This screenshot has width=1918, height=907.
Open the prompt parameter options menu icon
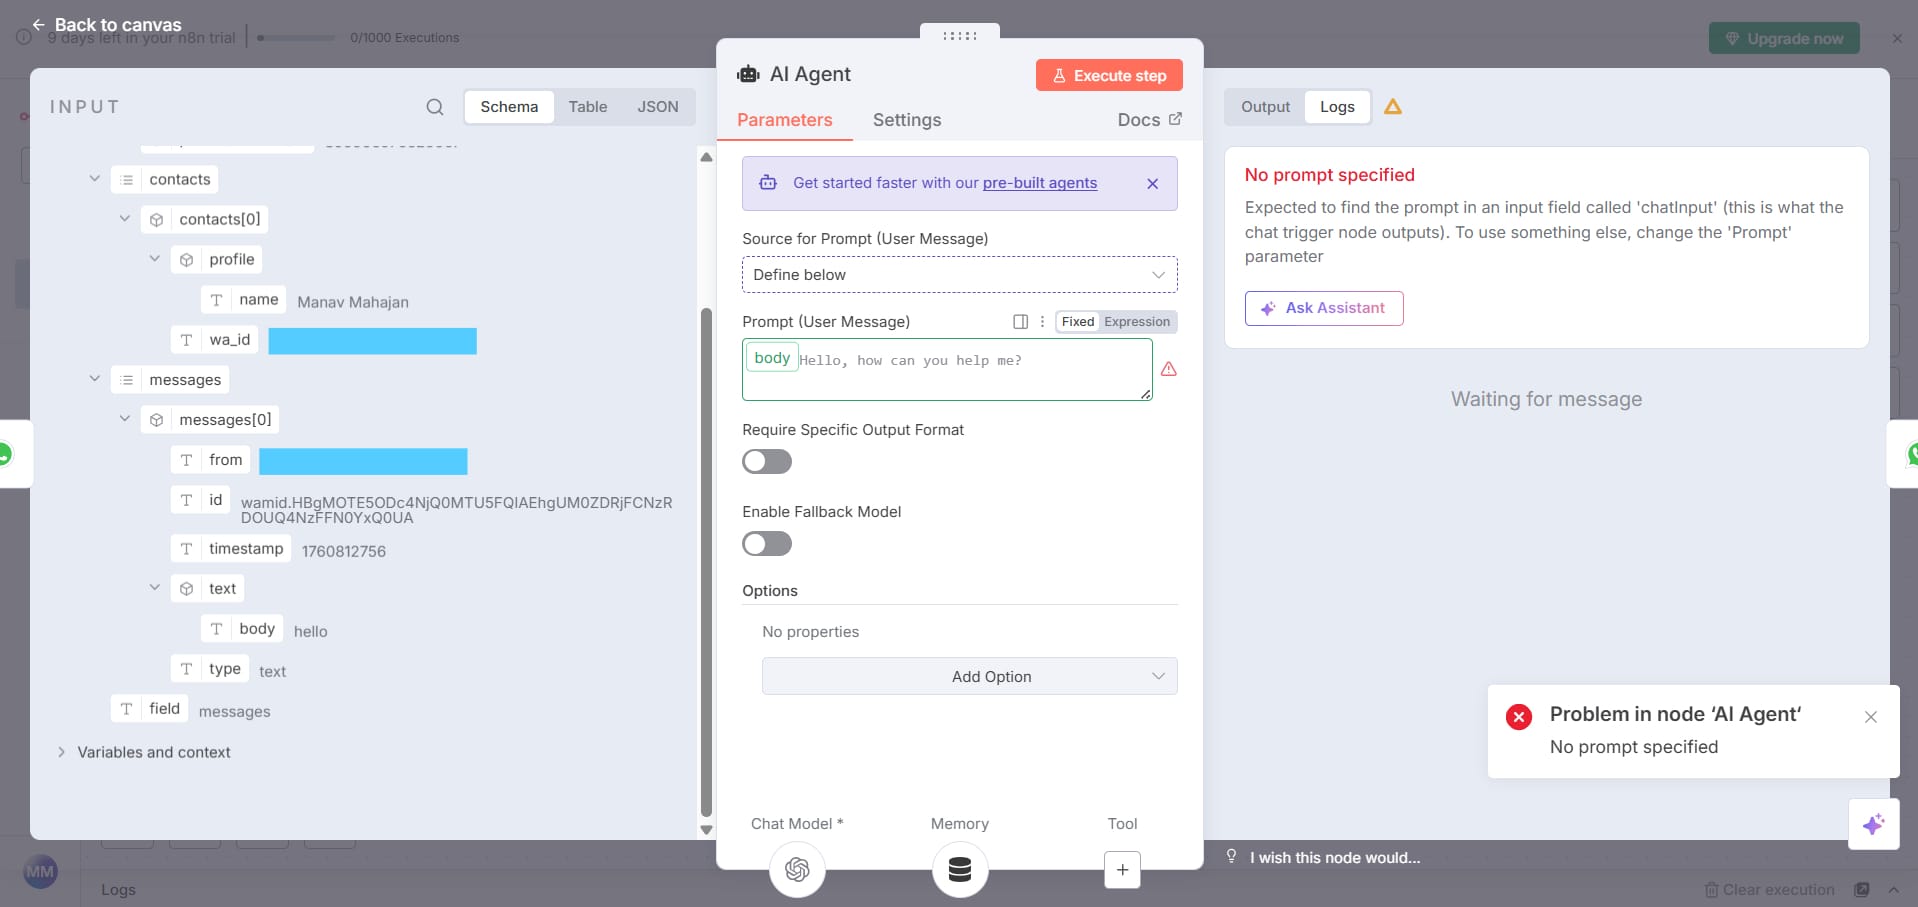coord(1042,322)
